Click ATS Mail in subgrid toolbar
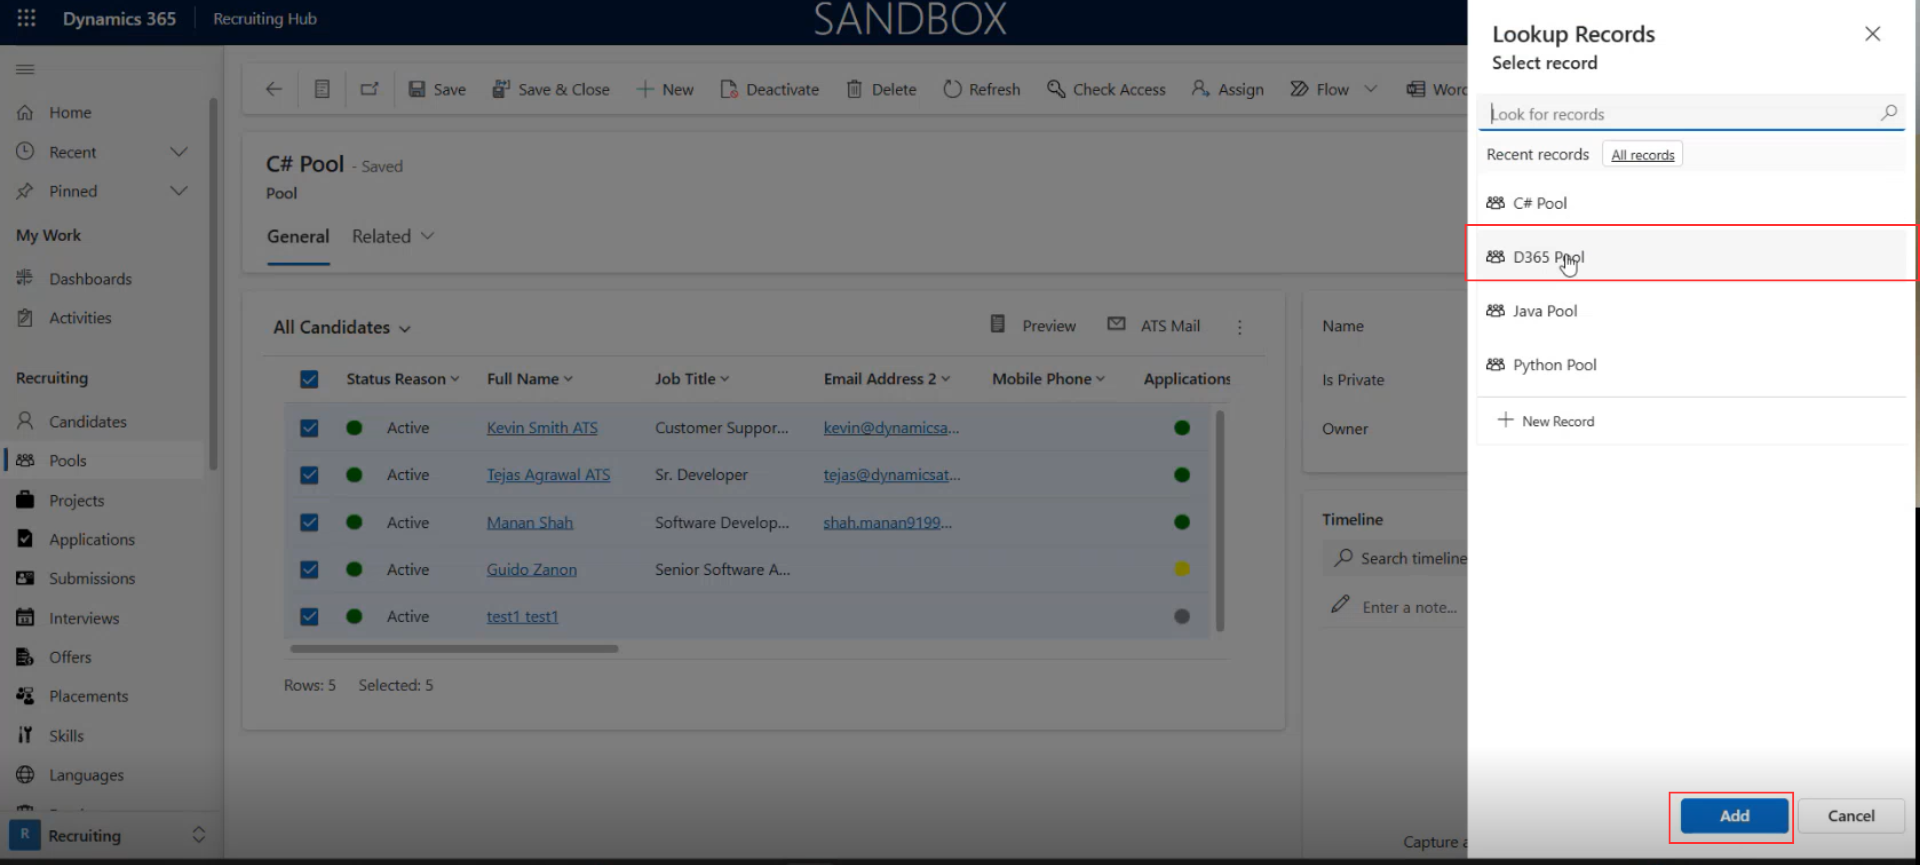This screenshot has height=865, width=1920. pyautogui.click(x=1154, y=325)
